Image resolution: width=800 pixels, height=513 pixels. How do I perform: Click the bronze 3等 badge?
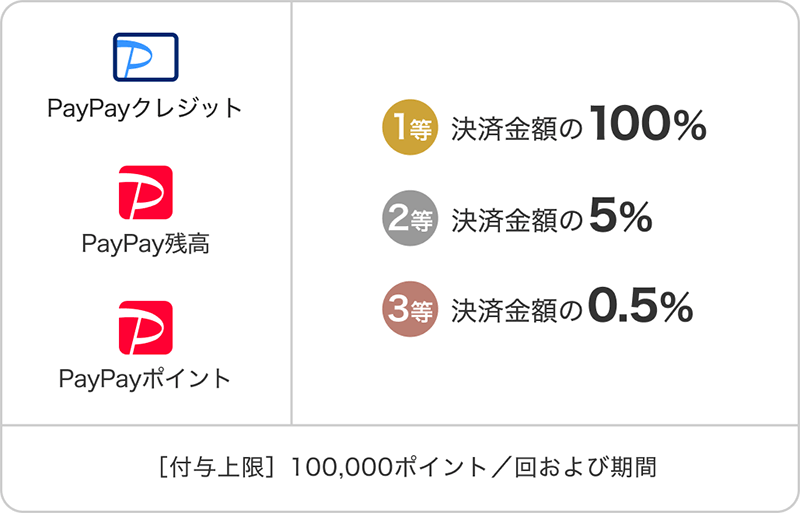pyautogui.click(x=410, y=309)
